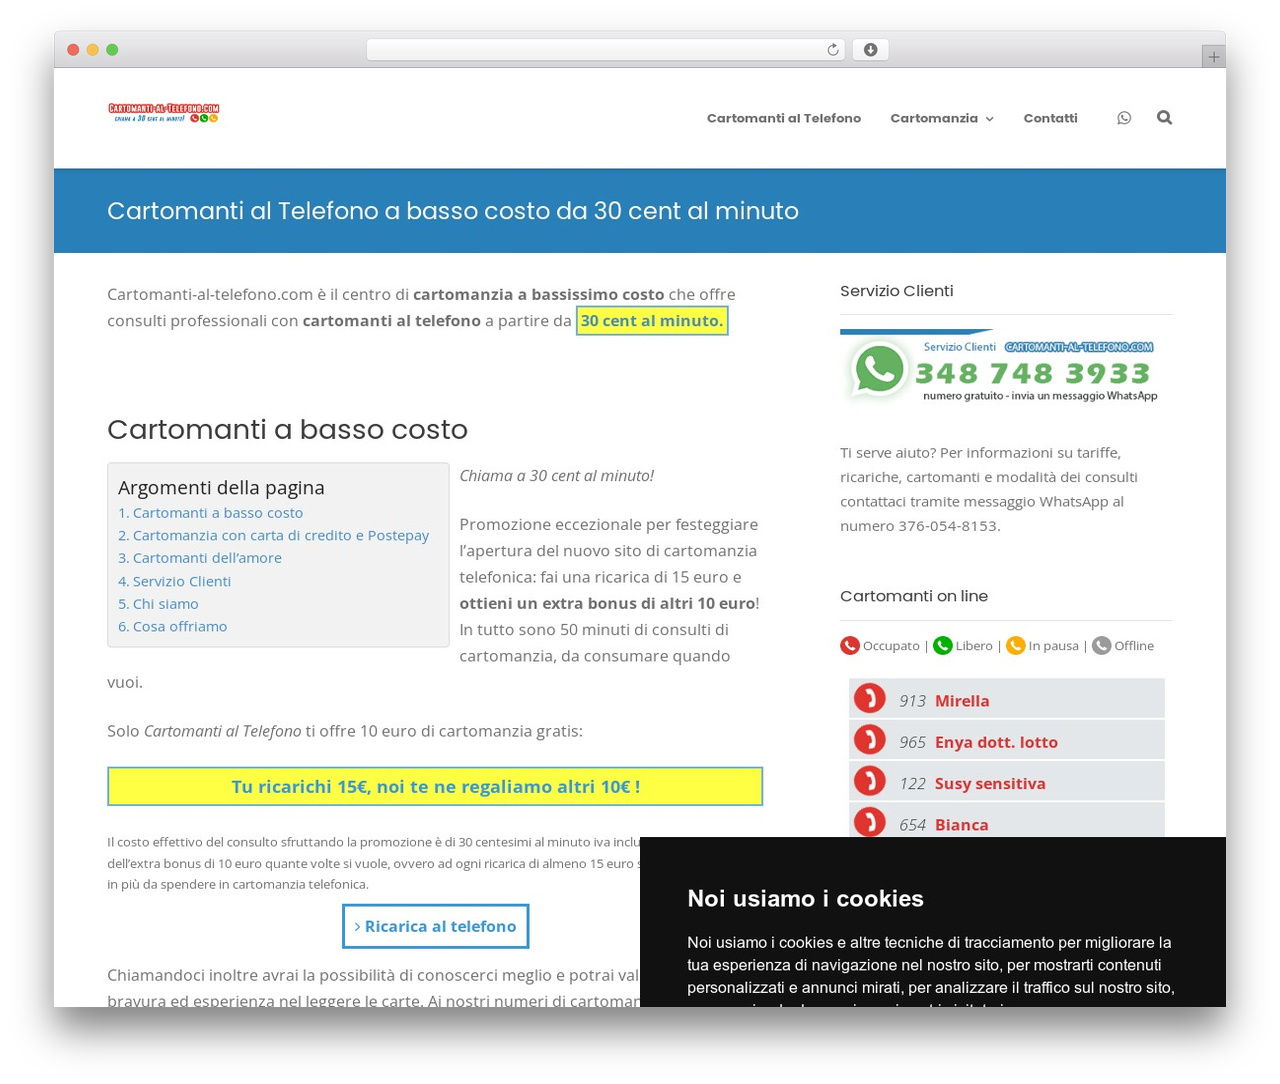Select cartomante Bianca in the list

[961, 825]
